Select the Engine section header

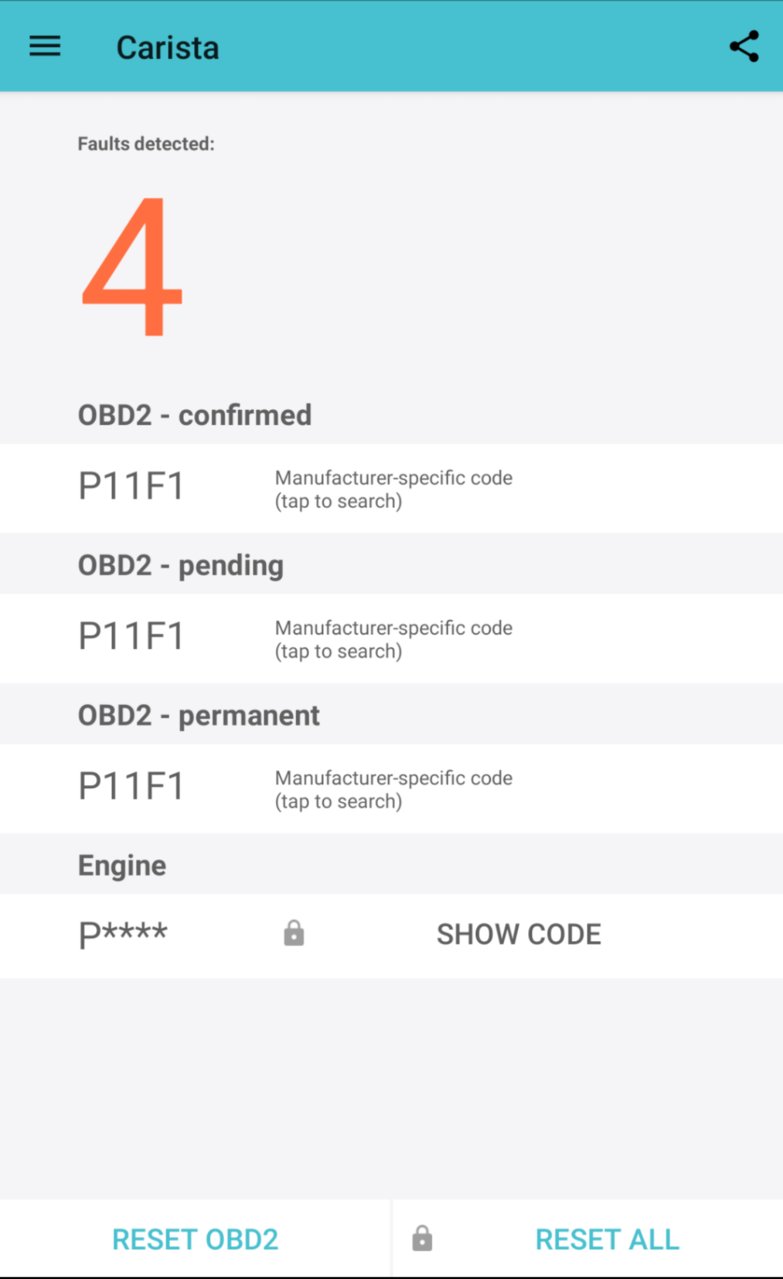[x=122, y=865]
